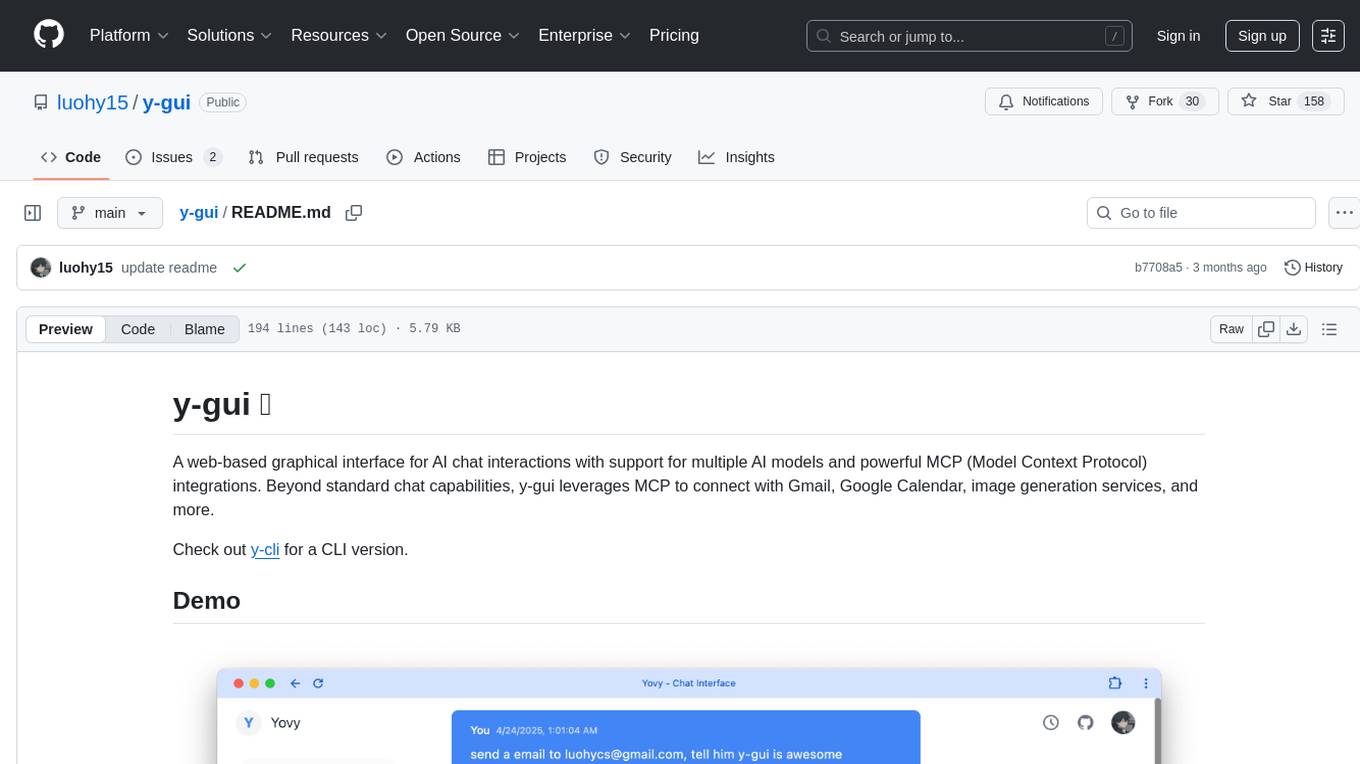The height and width of the screenshot is (764, 1360).
Task: Click the Notifications bell button
Action: tap(1044, 102)
